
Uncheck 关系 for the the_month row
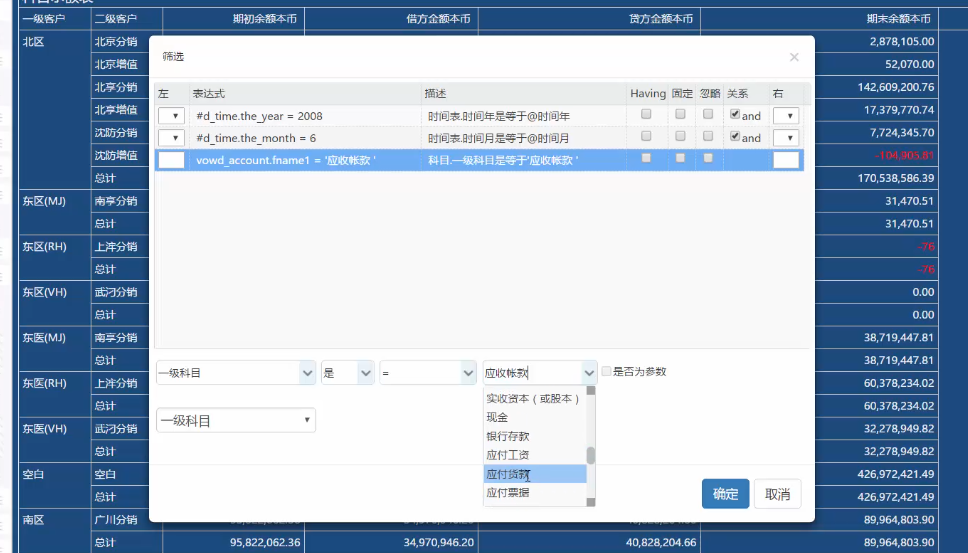click(735, 137)
